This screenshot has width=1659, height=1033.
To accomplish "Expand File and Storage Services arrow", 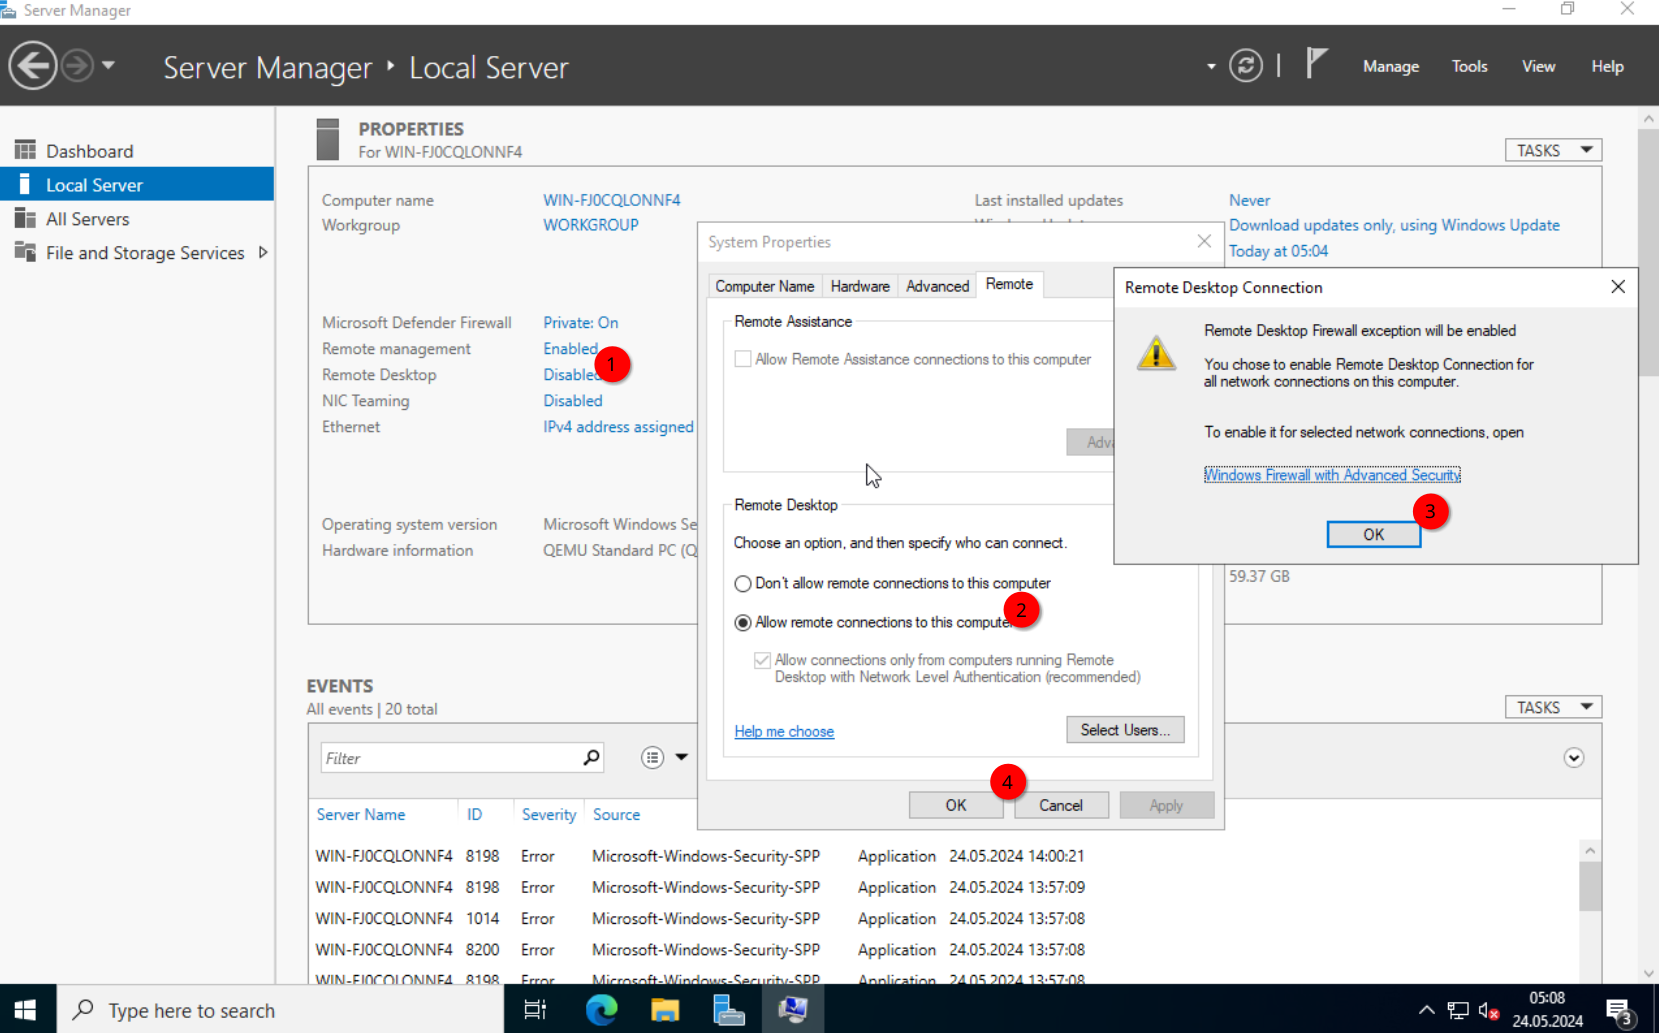I will coord(263,252).
